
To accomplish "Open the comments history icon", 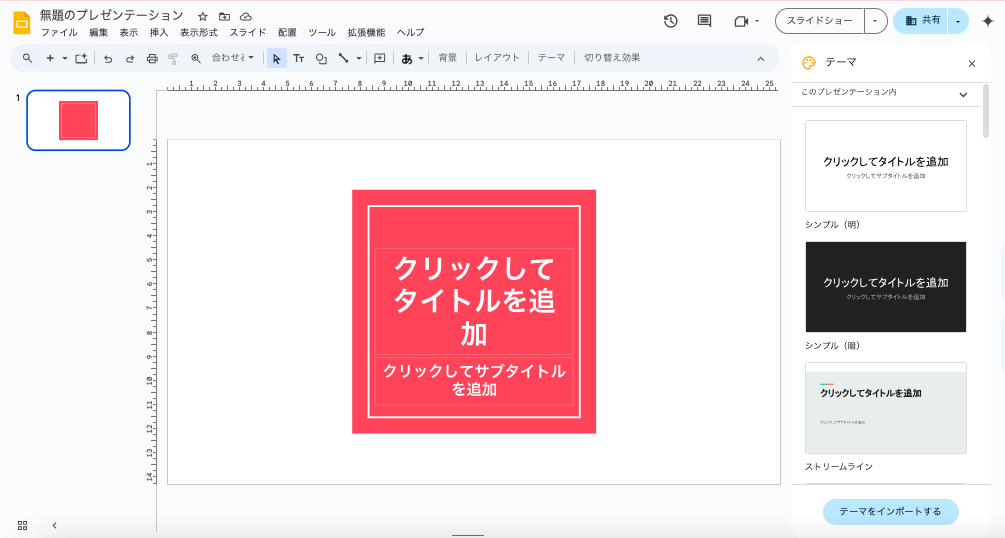I will coord(704,21).
